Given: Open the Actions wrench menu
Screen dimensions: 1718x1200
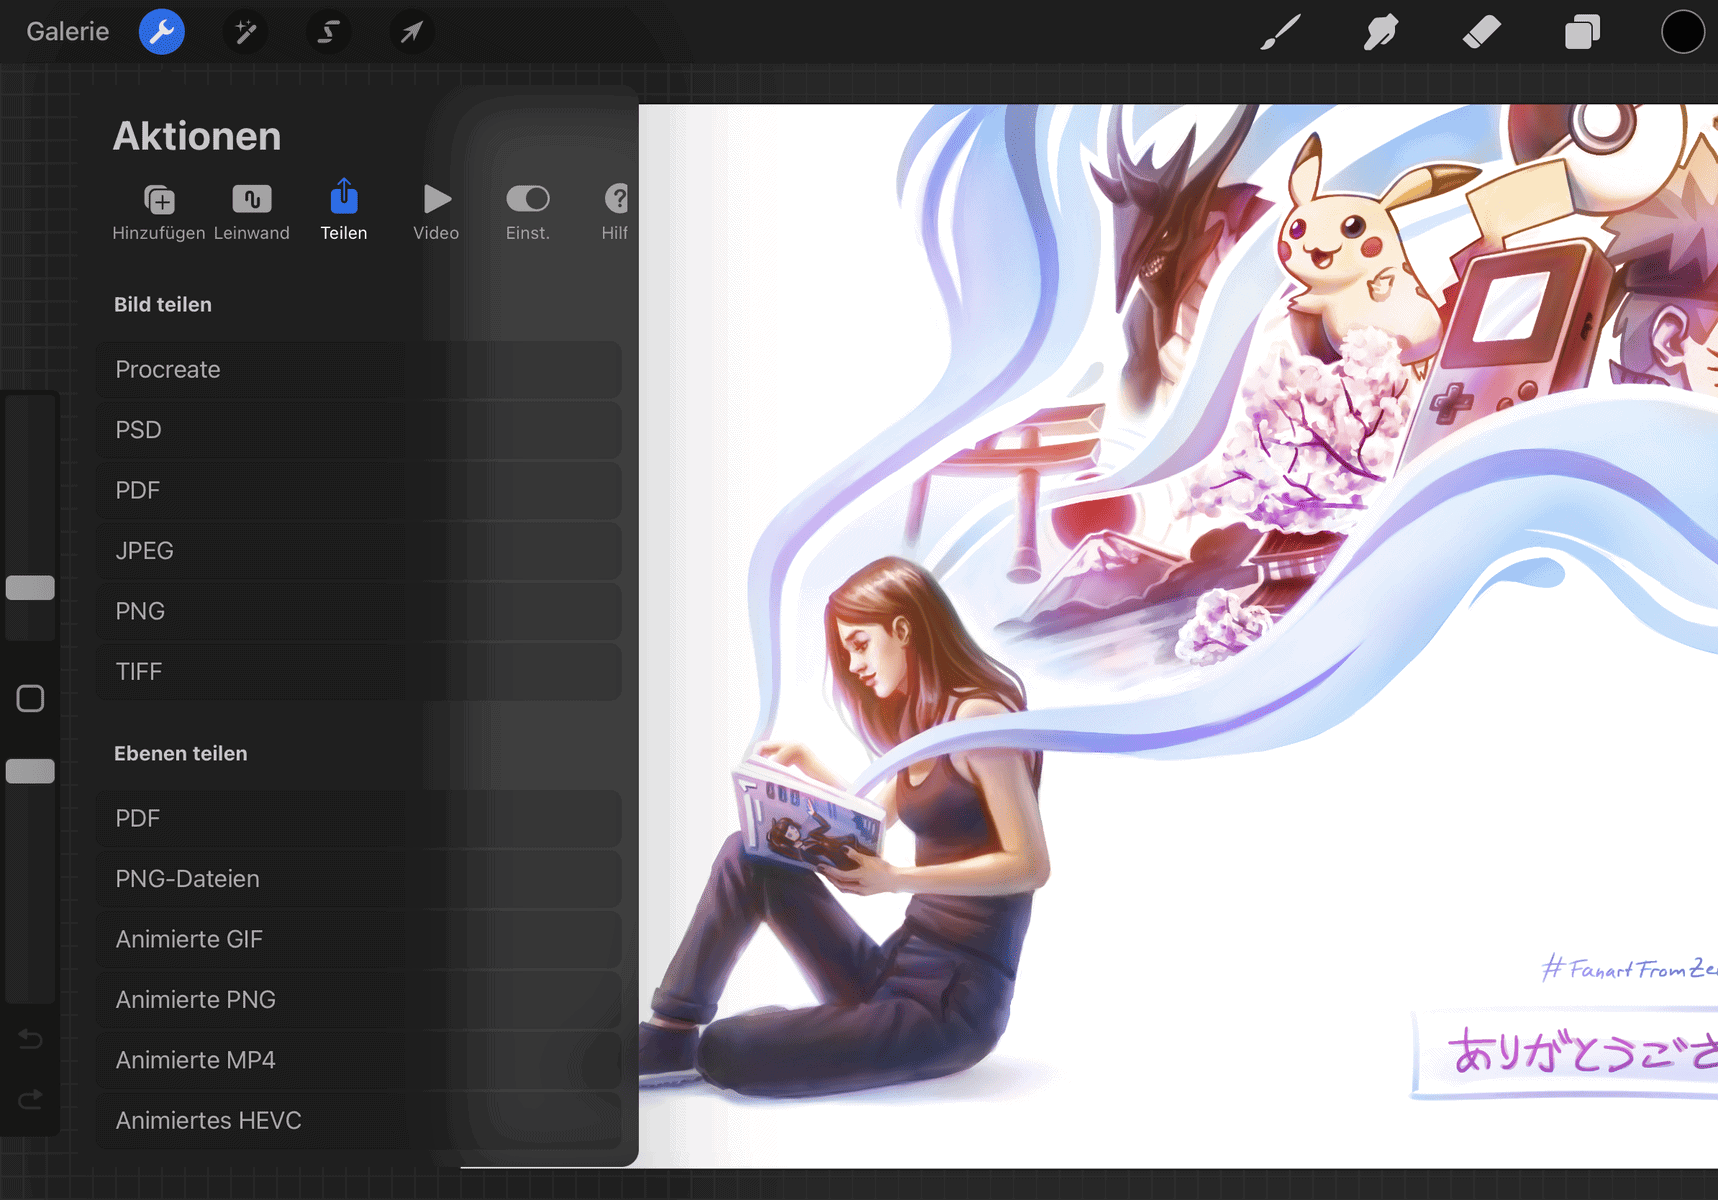Looking at the screenshot, I should tap(161, 32).
